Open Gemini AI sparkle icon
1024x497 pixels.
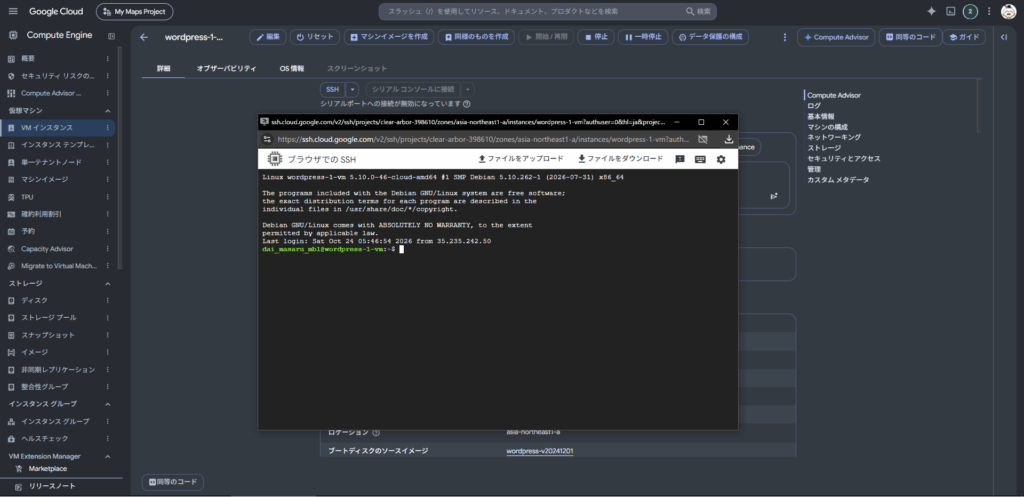click(x=932, y=12)
